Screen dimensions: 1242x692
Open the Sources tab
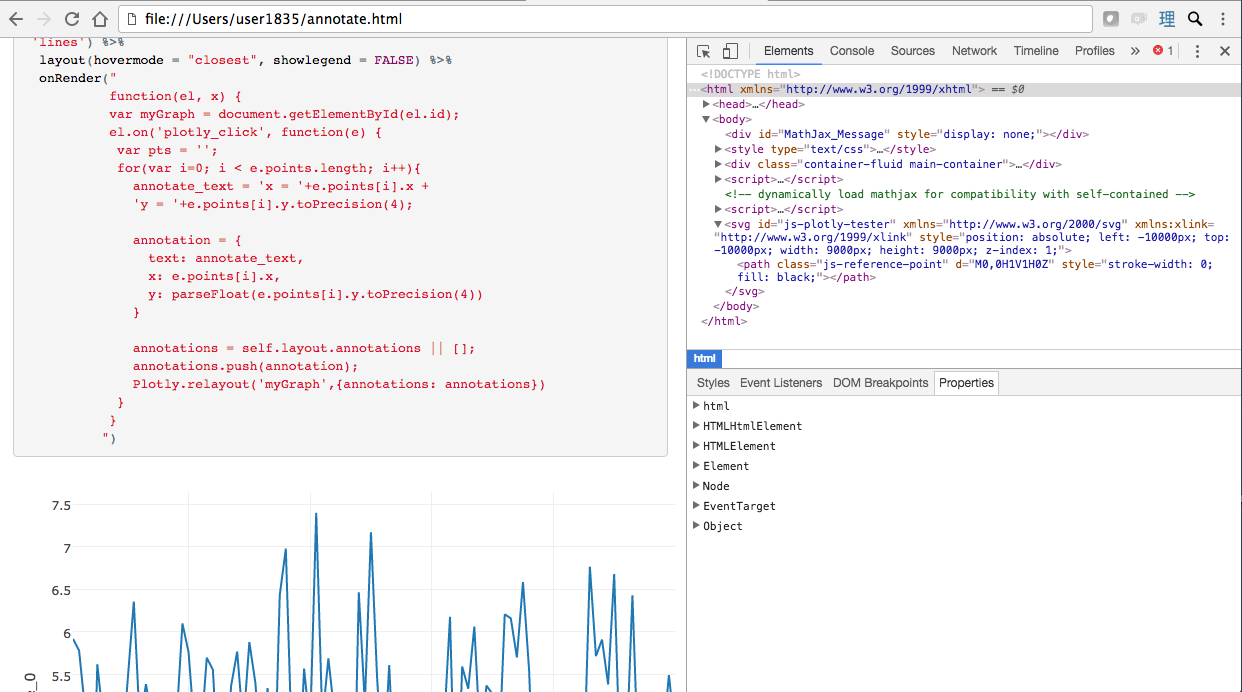[913, 51]
